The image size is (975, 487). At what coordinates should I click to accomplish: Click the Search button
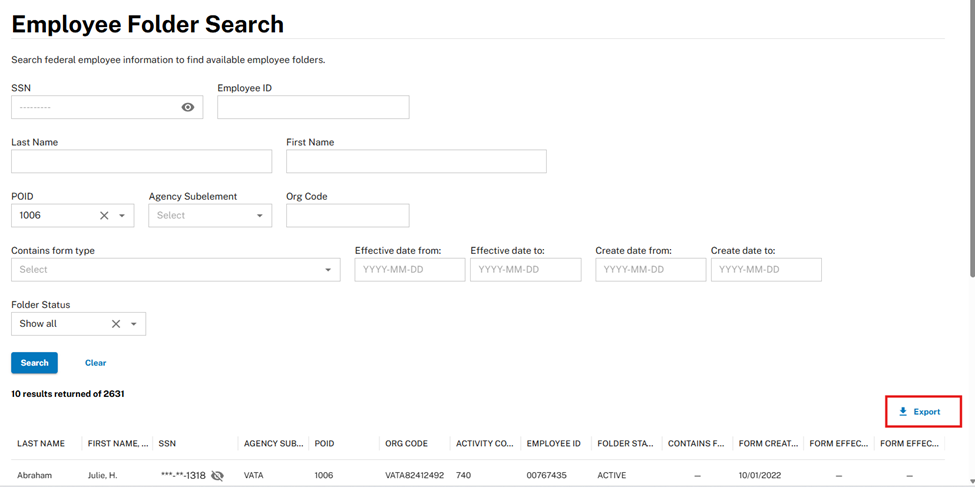coord(34,363)
